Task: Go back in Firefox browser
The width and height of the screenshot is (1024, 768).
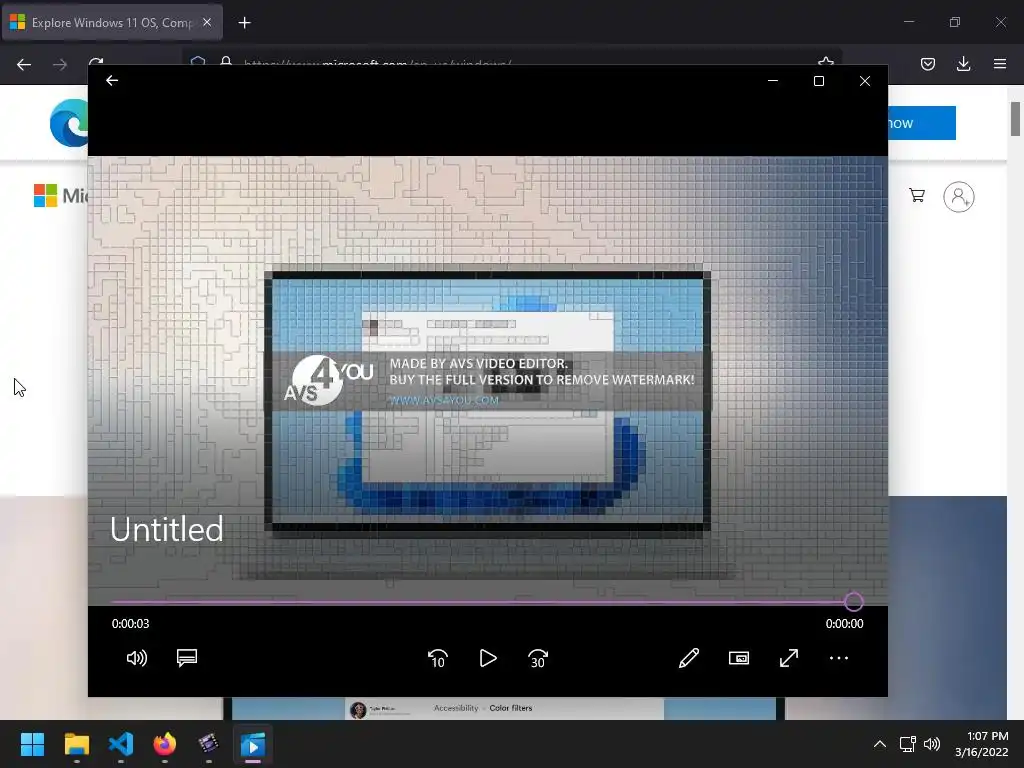Action: tap(24, 64)
